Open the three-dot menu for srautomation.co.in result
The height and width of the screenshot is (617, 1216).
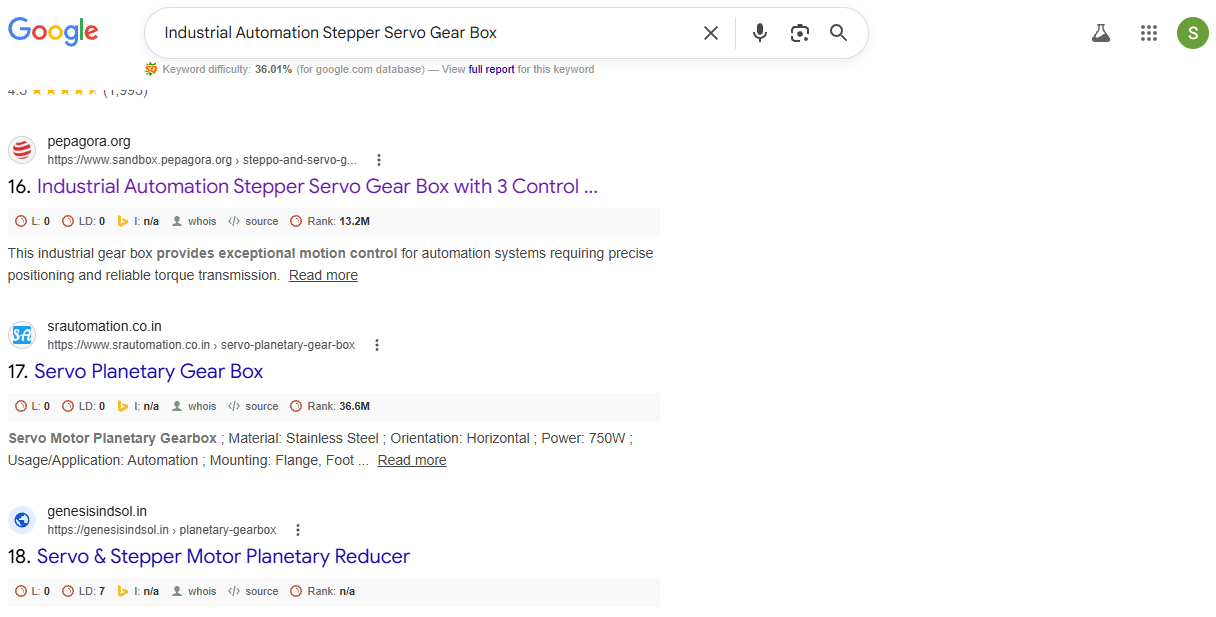click(377, 345)
